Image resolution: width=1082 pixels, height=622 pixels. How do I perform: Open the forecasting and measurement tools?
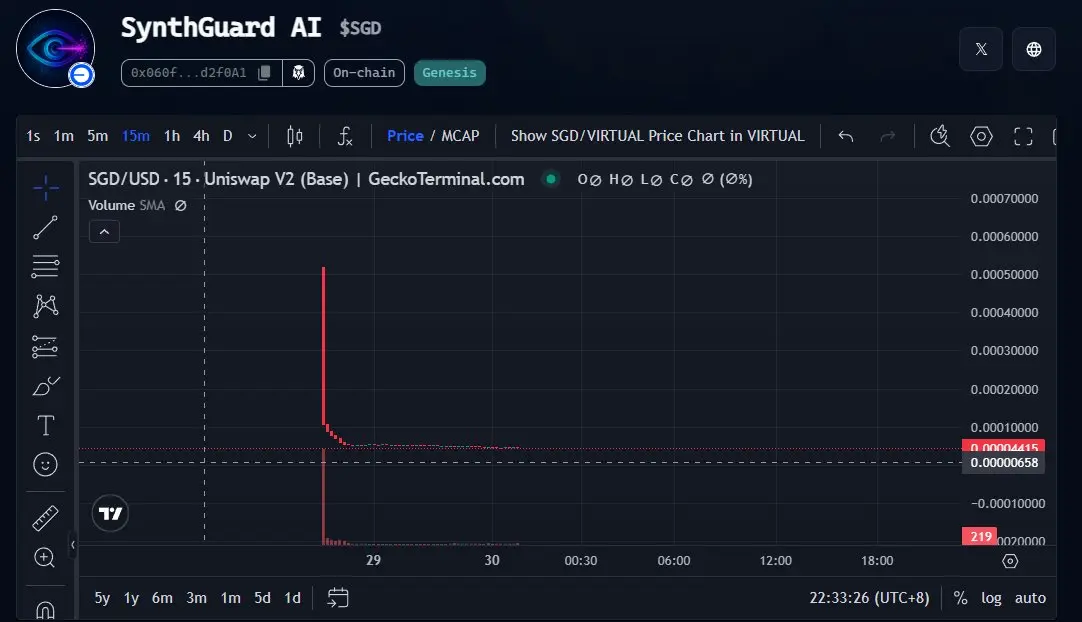pos(46,346)
